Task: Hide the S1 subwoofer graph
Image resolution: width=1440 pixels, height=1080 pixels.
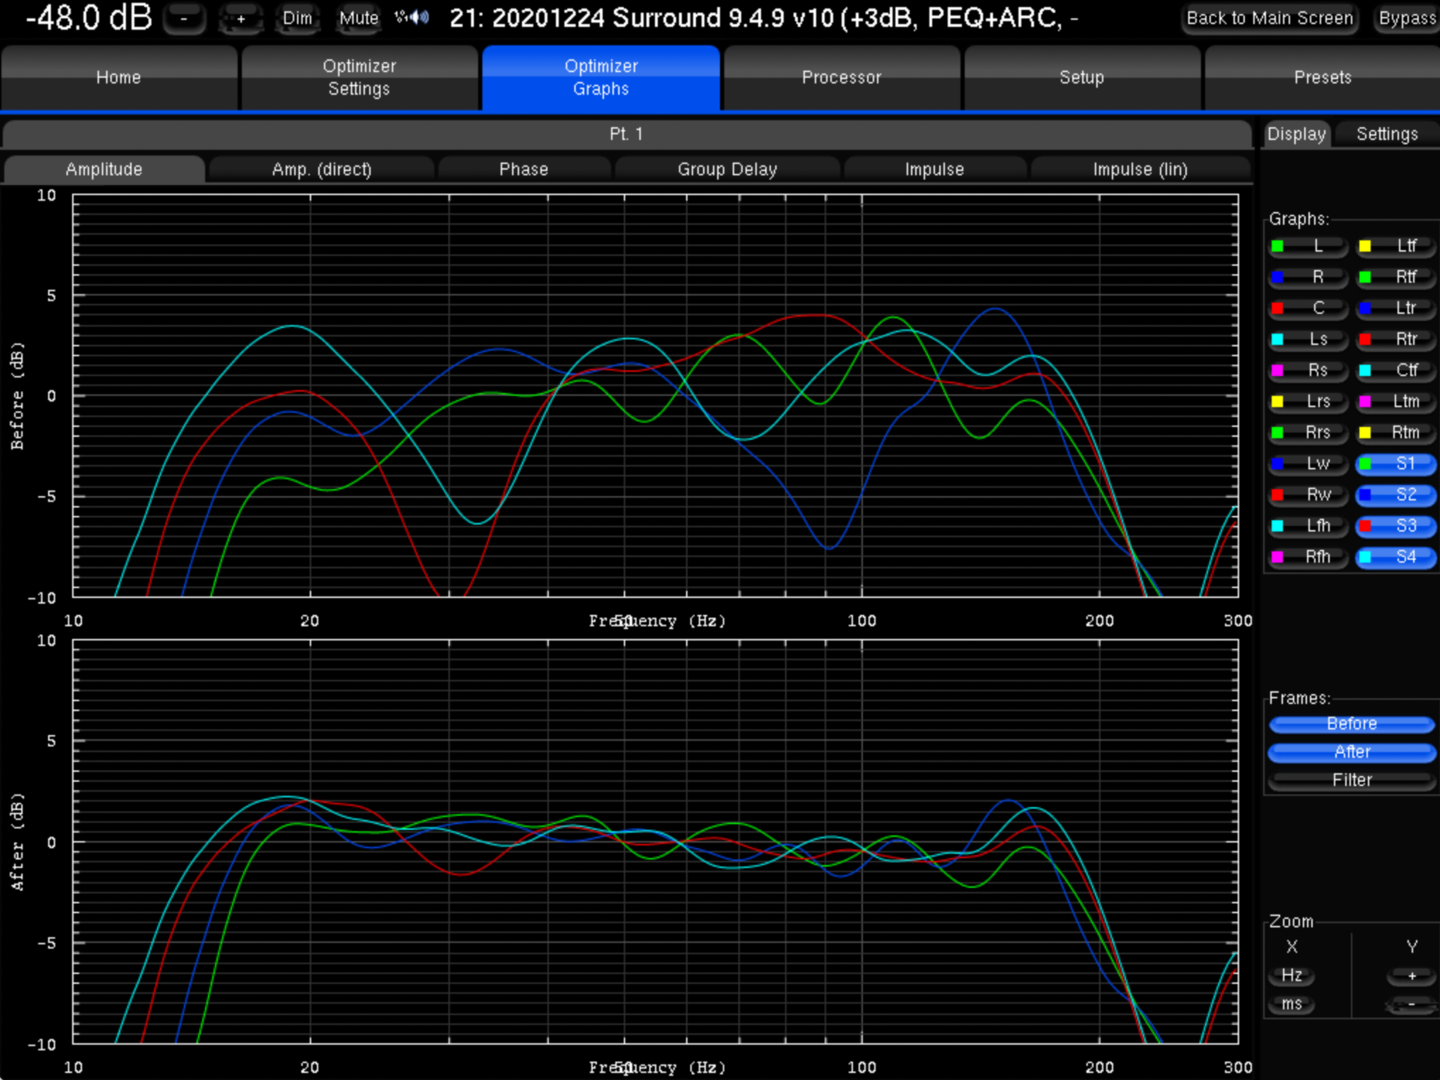Action: 1396,464
